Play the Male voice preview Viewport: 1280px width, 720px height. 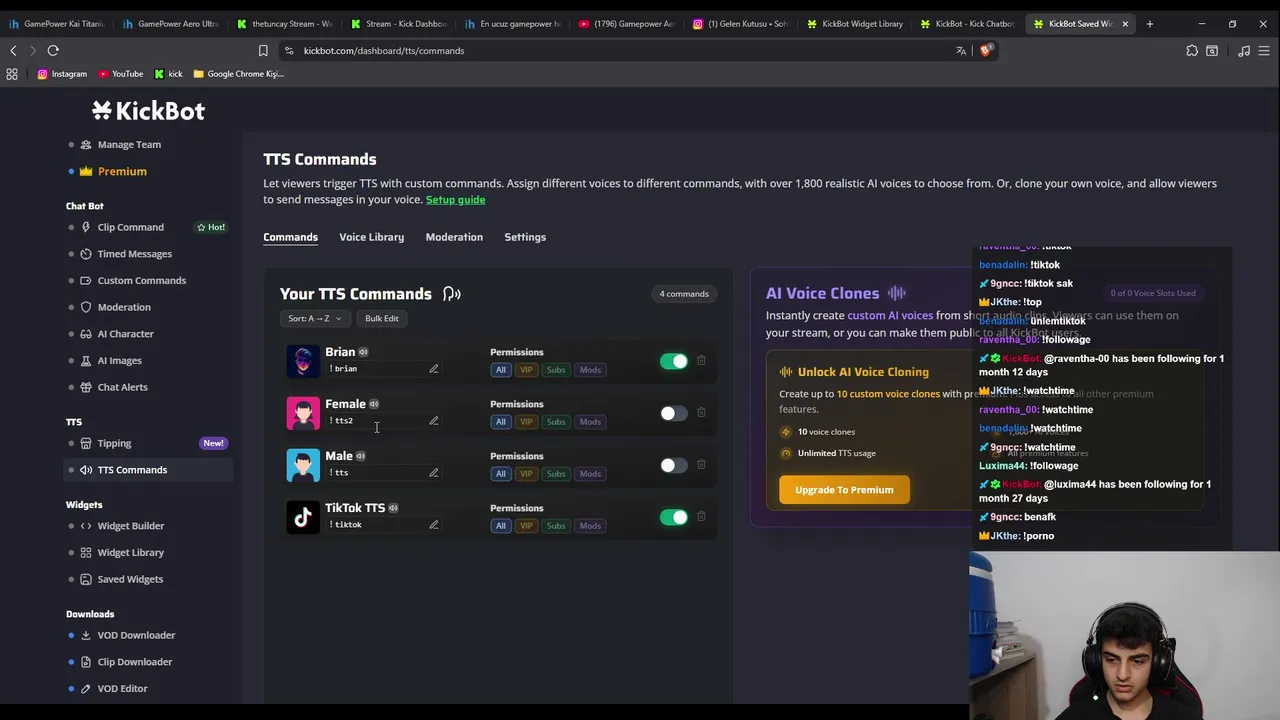tap(361, 456)
